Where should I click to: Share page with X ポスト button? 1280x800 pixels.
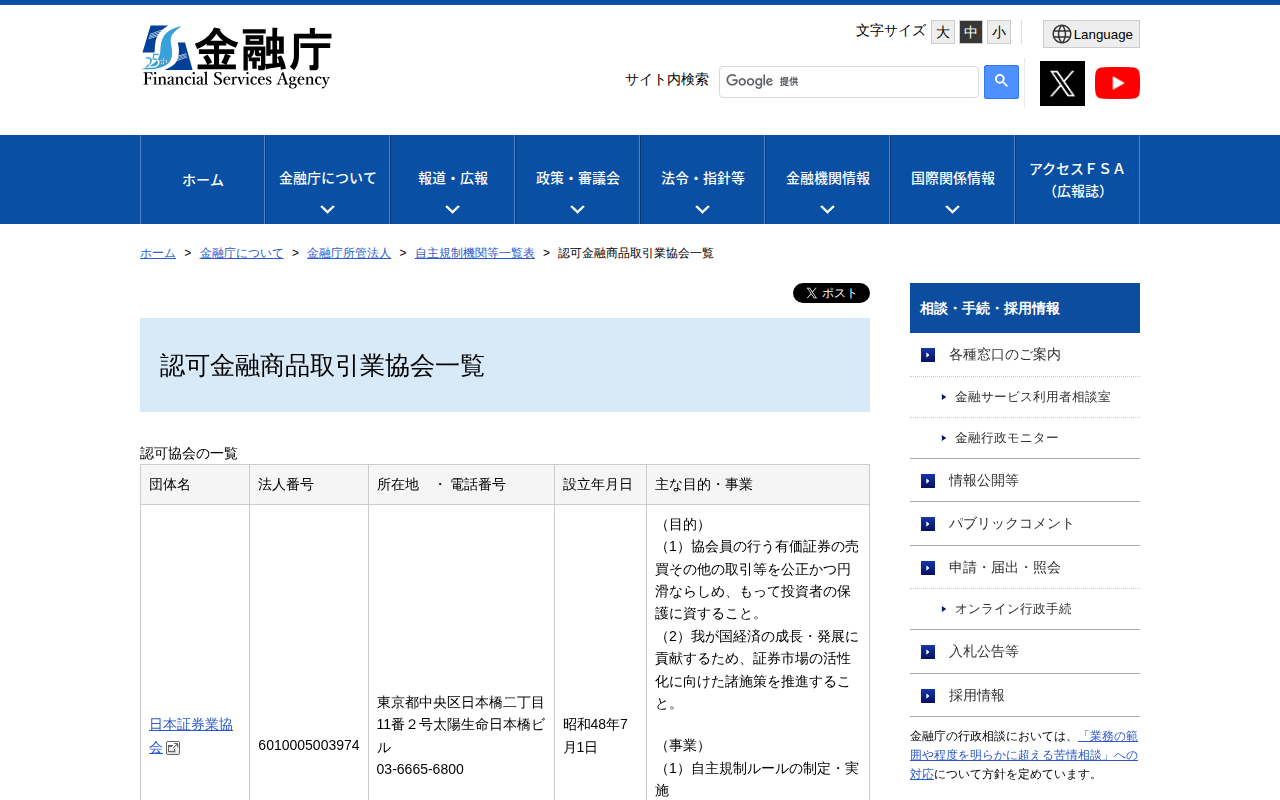[x=831, y=293]
